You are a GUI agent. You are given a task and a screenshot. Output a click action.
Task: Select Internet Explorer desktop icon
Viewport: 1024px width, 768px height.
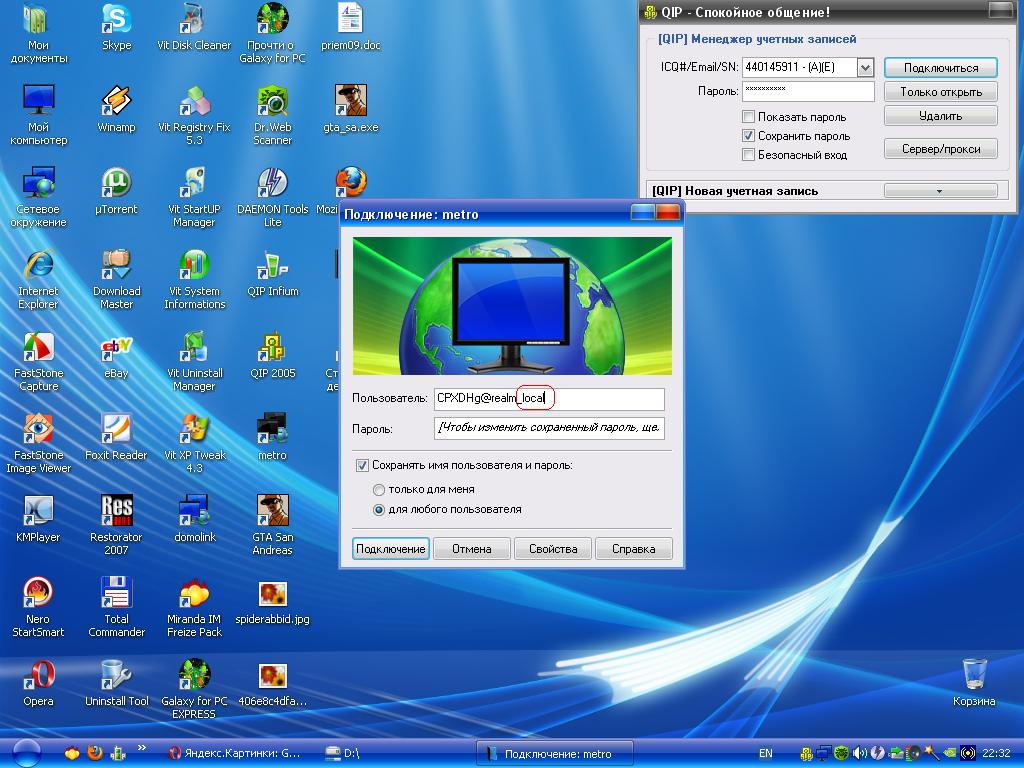[38, 280]
